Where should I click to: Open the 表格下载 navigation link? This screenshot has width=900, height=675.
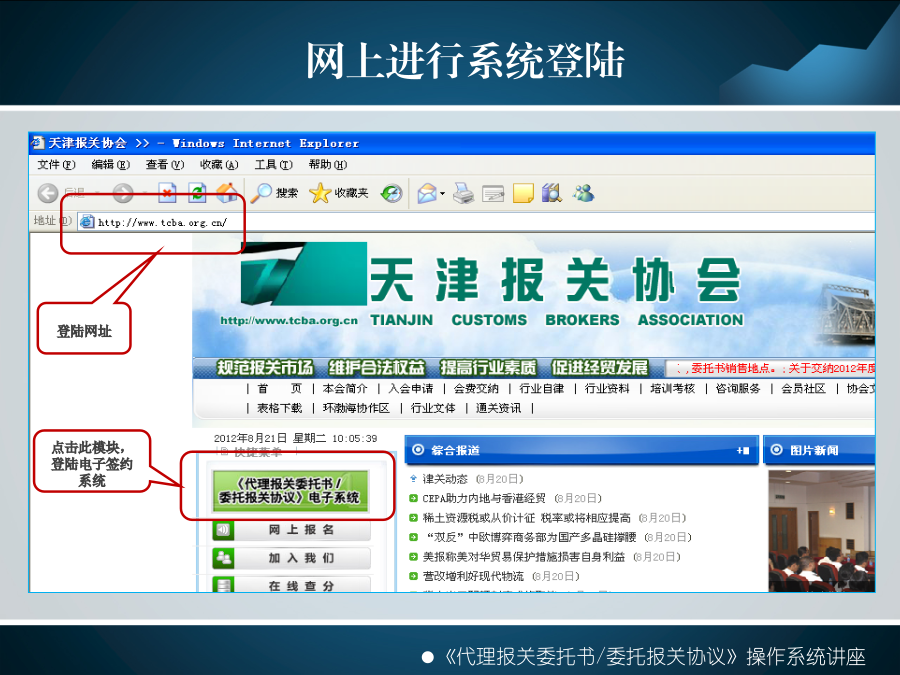coord(280,408)
